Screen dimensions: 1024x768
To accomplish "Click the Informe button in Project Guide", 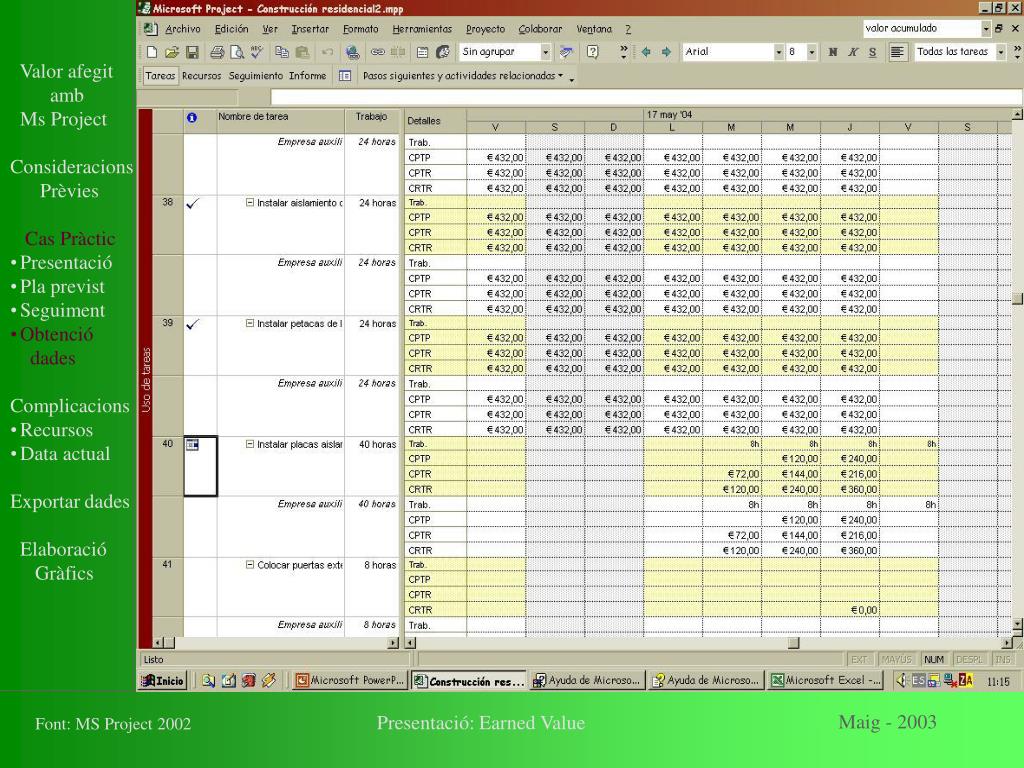I will [x=307, y=76].
